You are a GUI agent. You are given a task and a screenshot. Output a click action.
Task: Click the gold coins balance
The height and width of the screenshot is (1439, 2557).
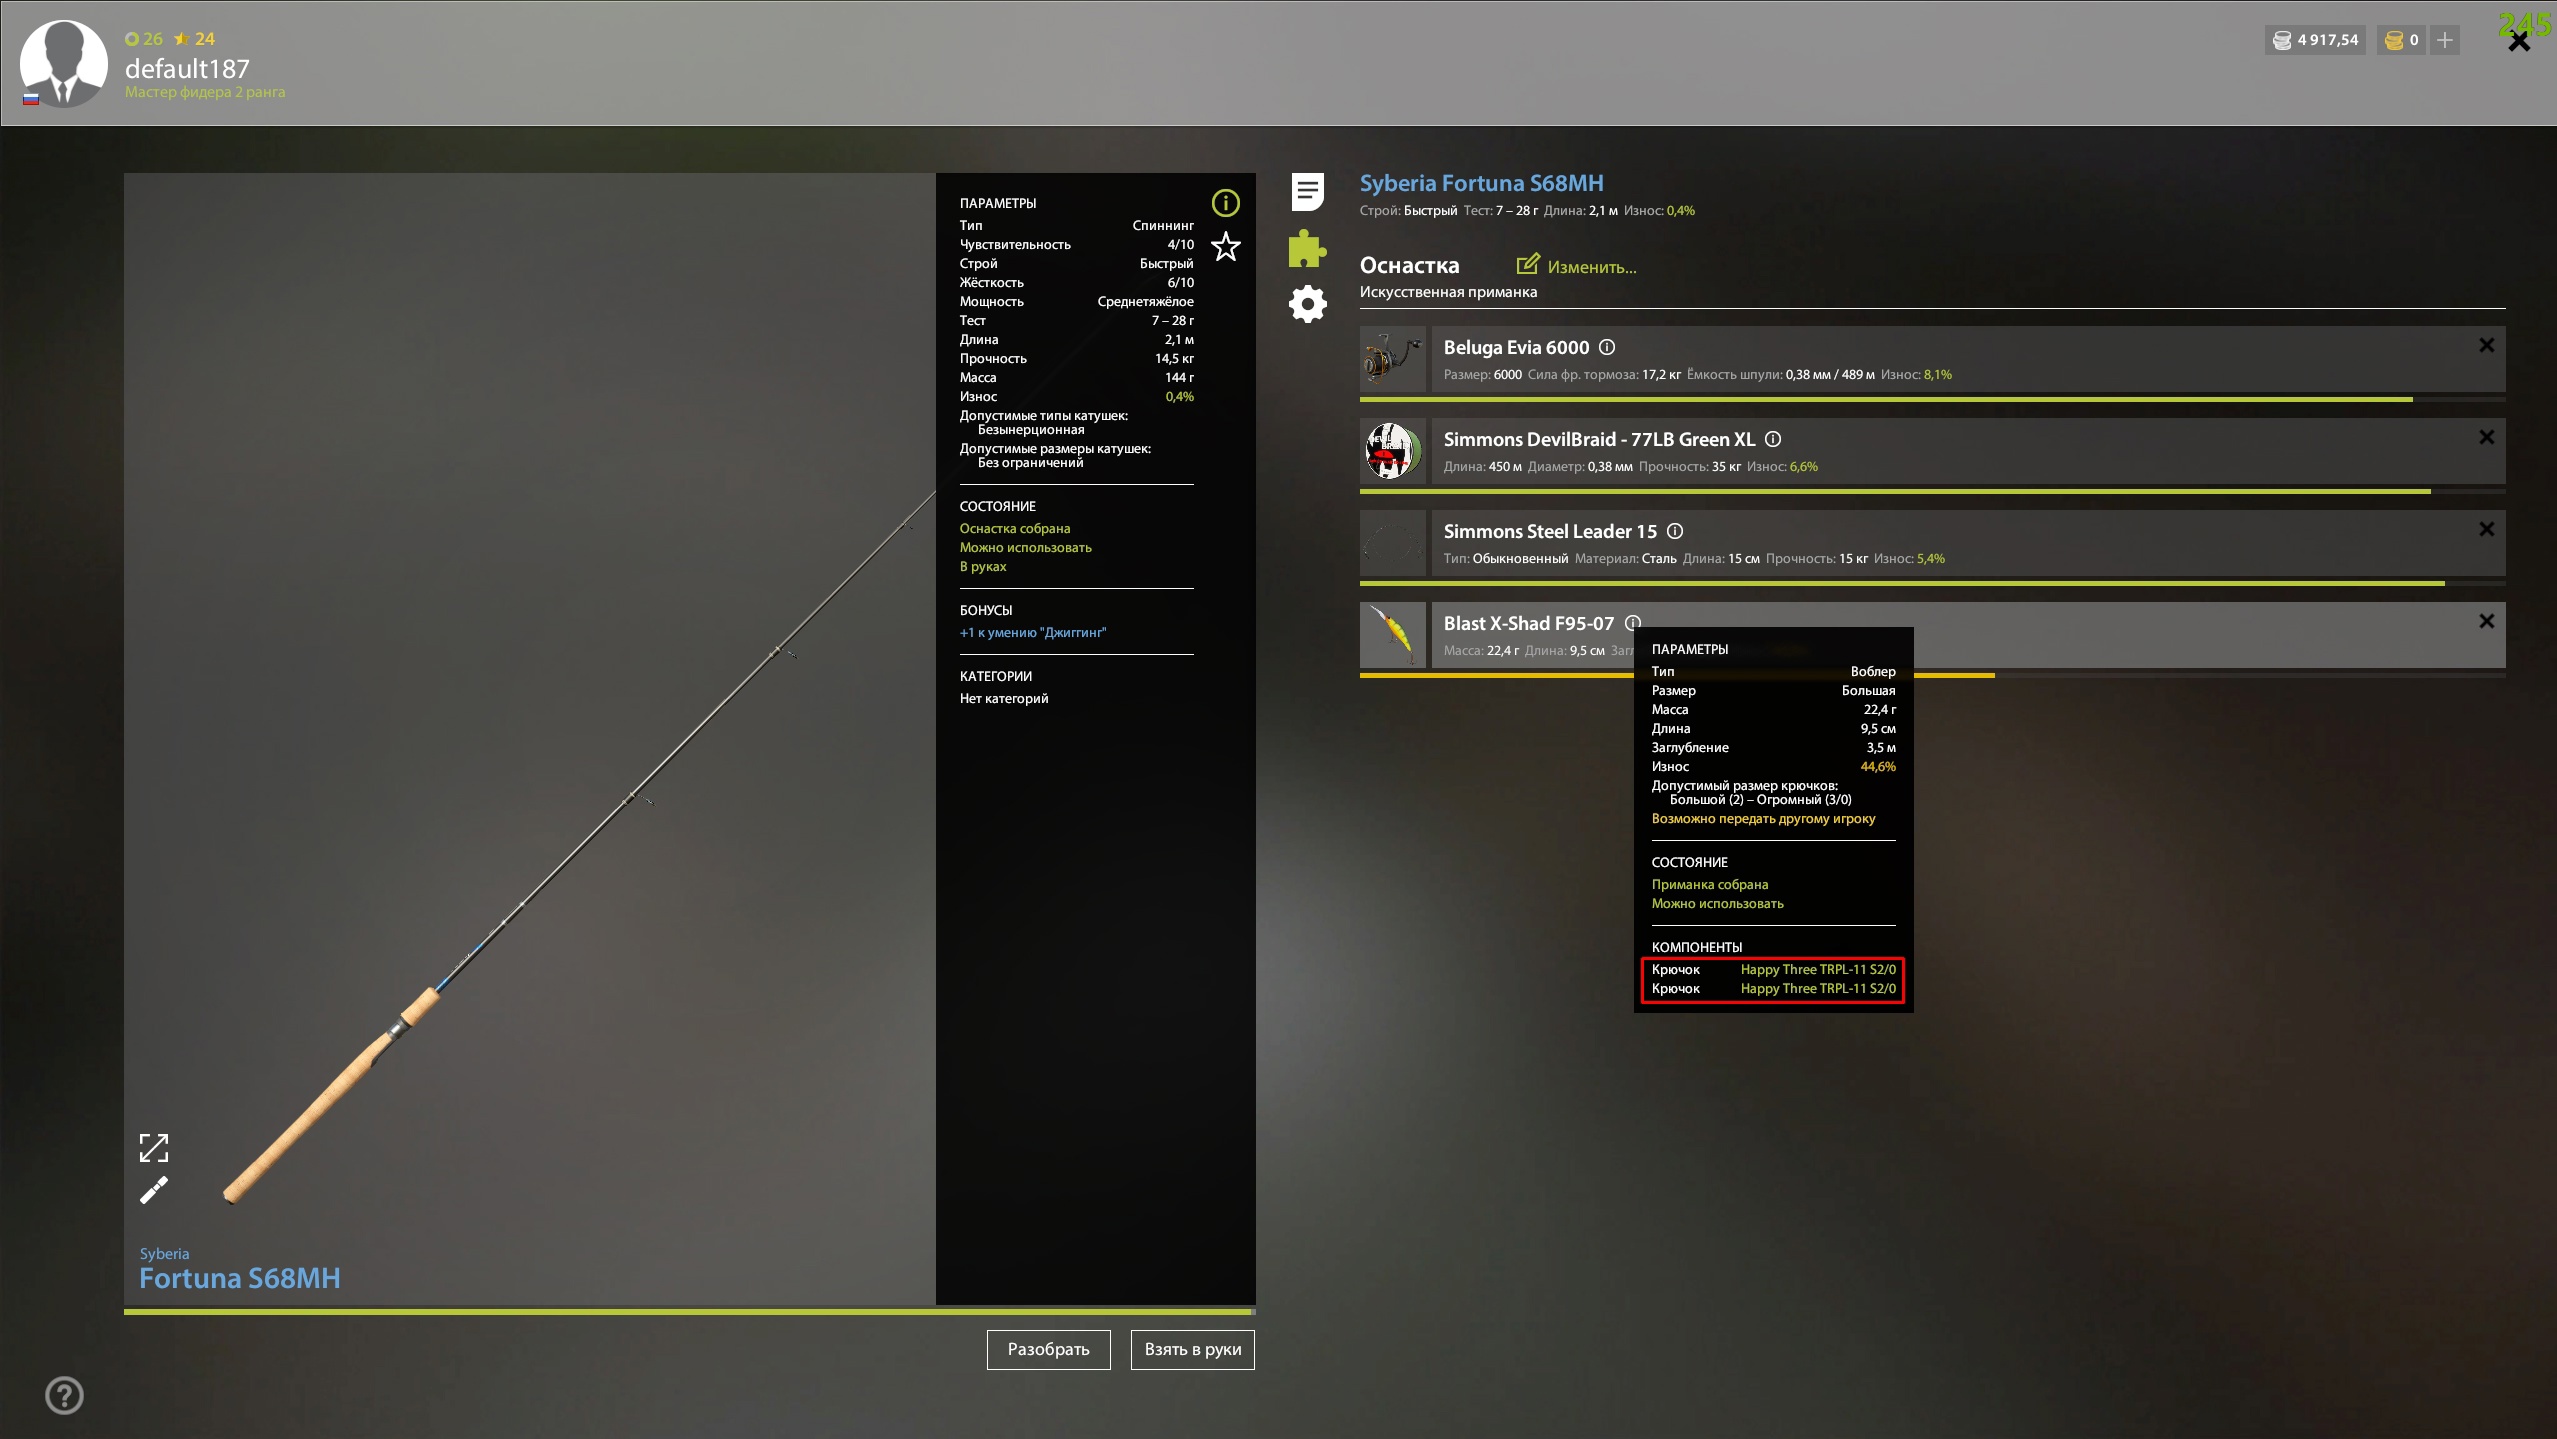(2400, 40)
